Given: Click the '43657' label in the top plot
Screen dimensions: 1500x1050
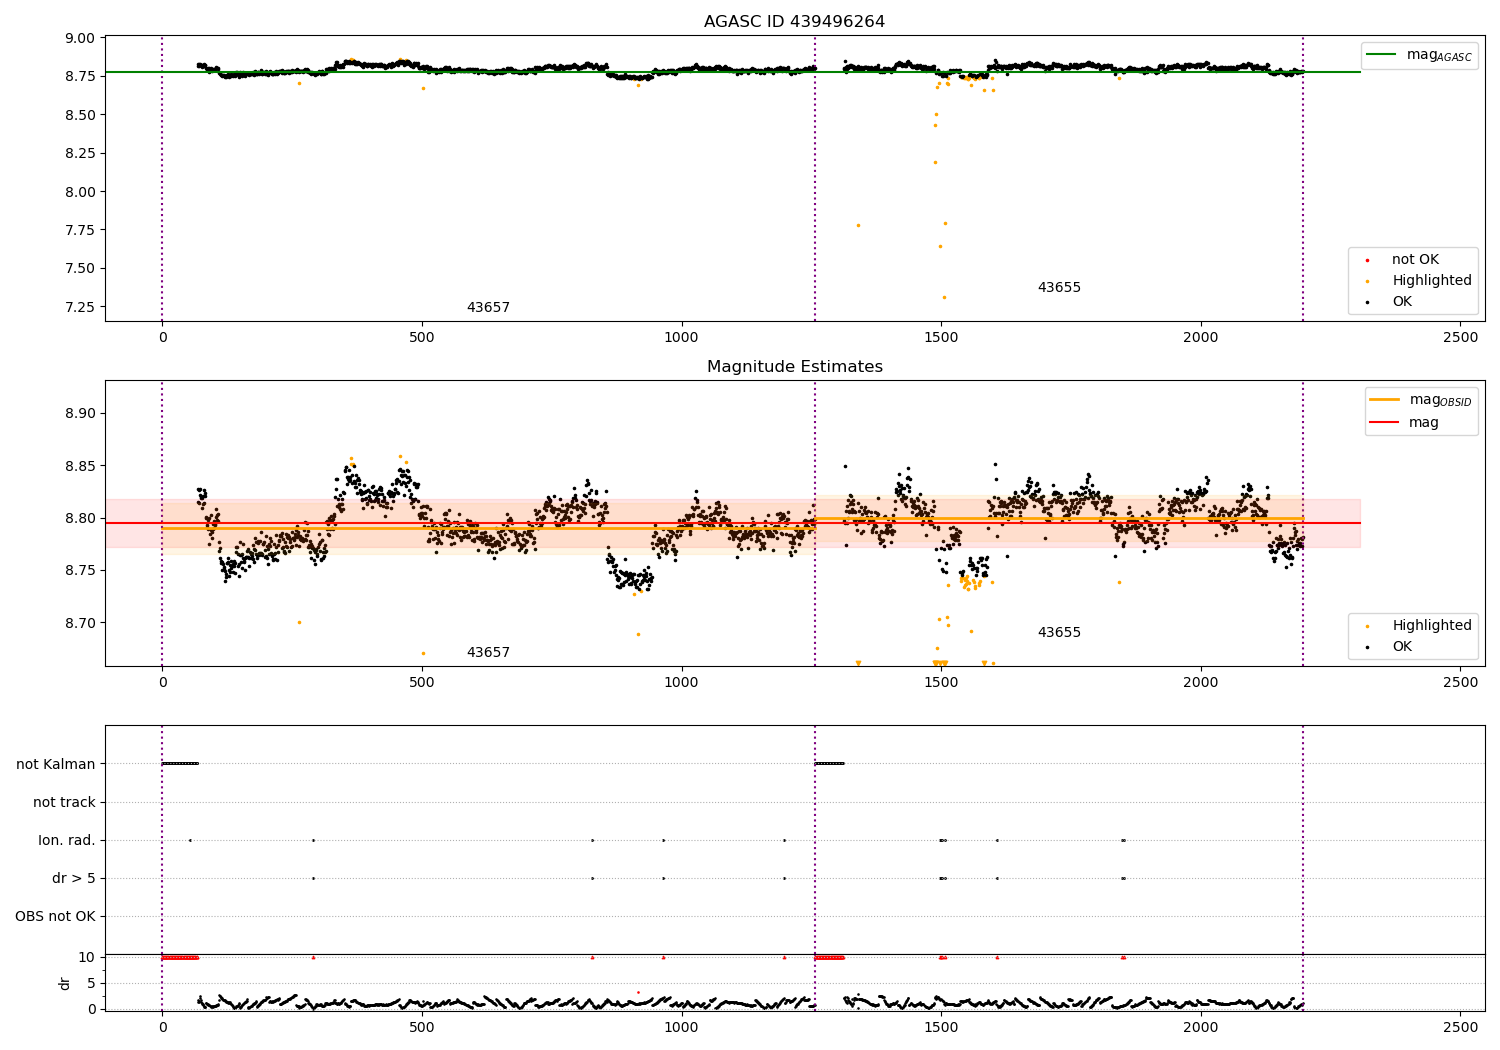Looking at the screenshot, I should 488,308.
